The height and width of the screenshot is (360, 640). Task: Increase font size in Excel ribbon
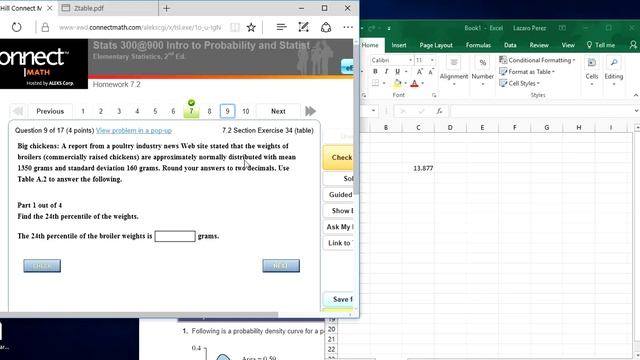pyautogui.click(x=420, y=71)
